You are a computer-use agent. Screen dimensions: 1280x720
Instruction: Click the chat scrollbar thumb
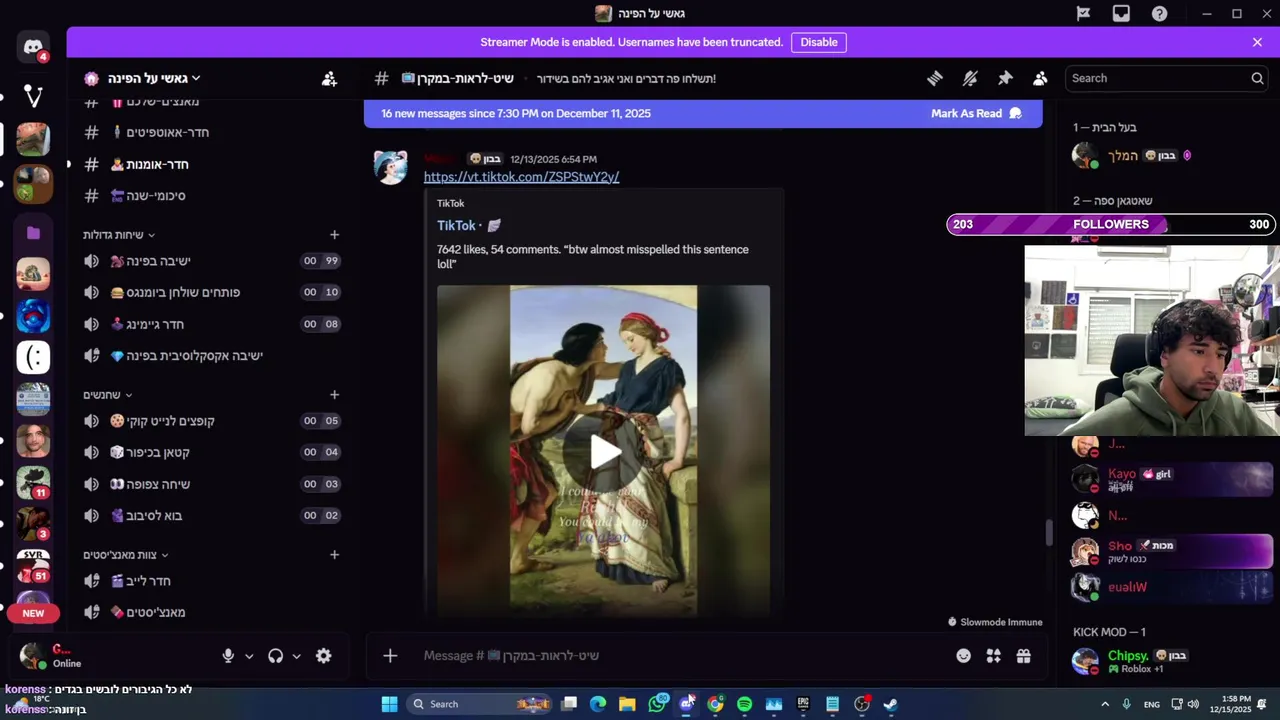pyautogui.click(x=1048, y=532)
